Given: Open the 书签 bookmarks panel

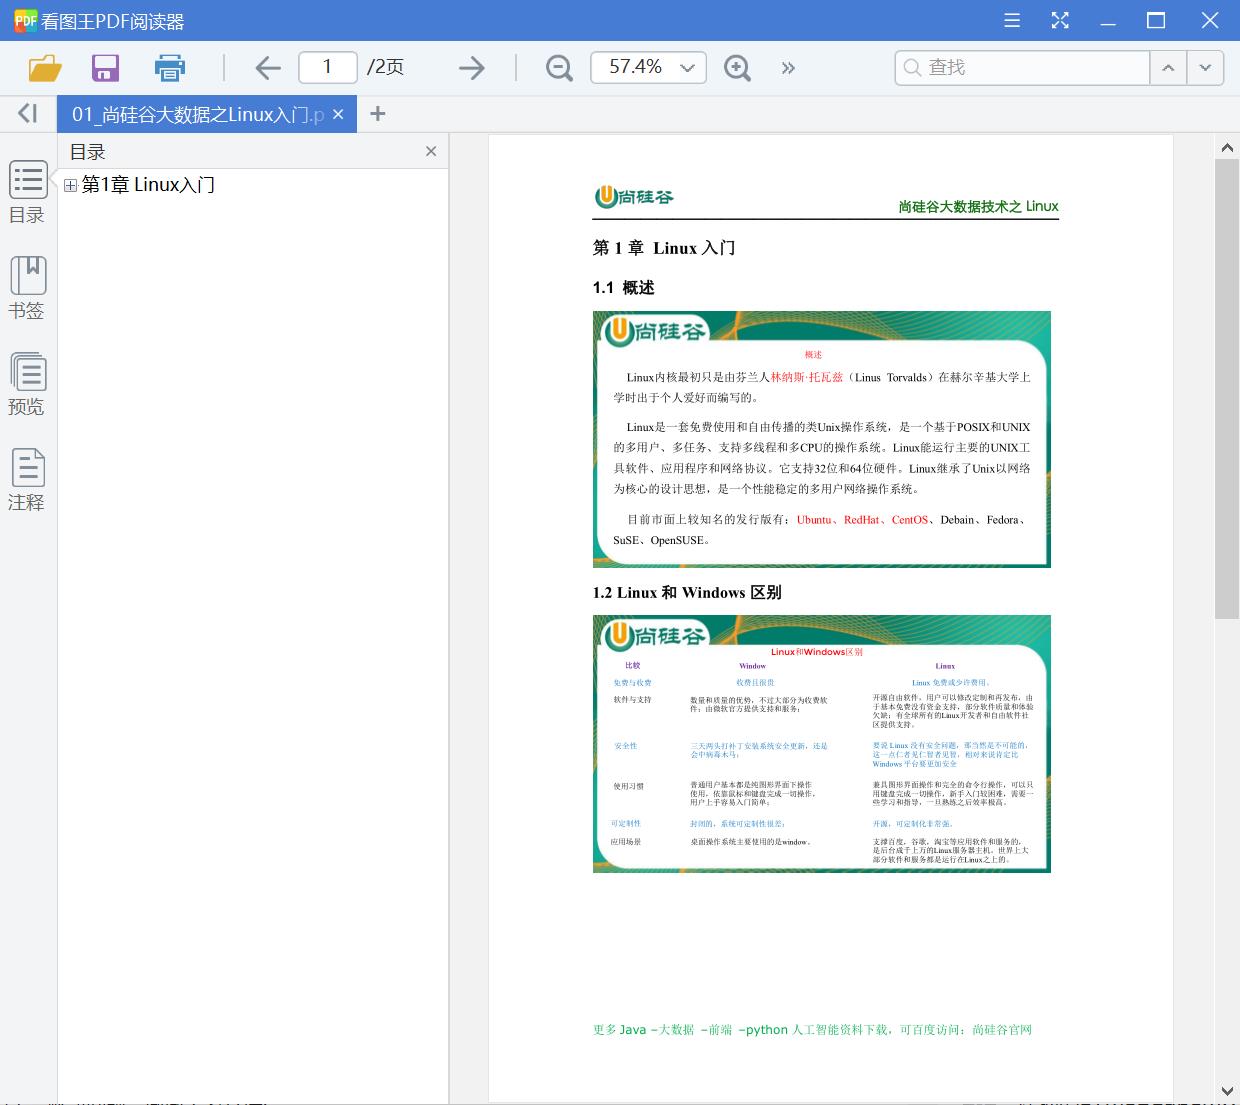Looking at the screenshot, I should coord(28,288).
